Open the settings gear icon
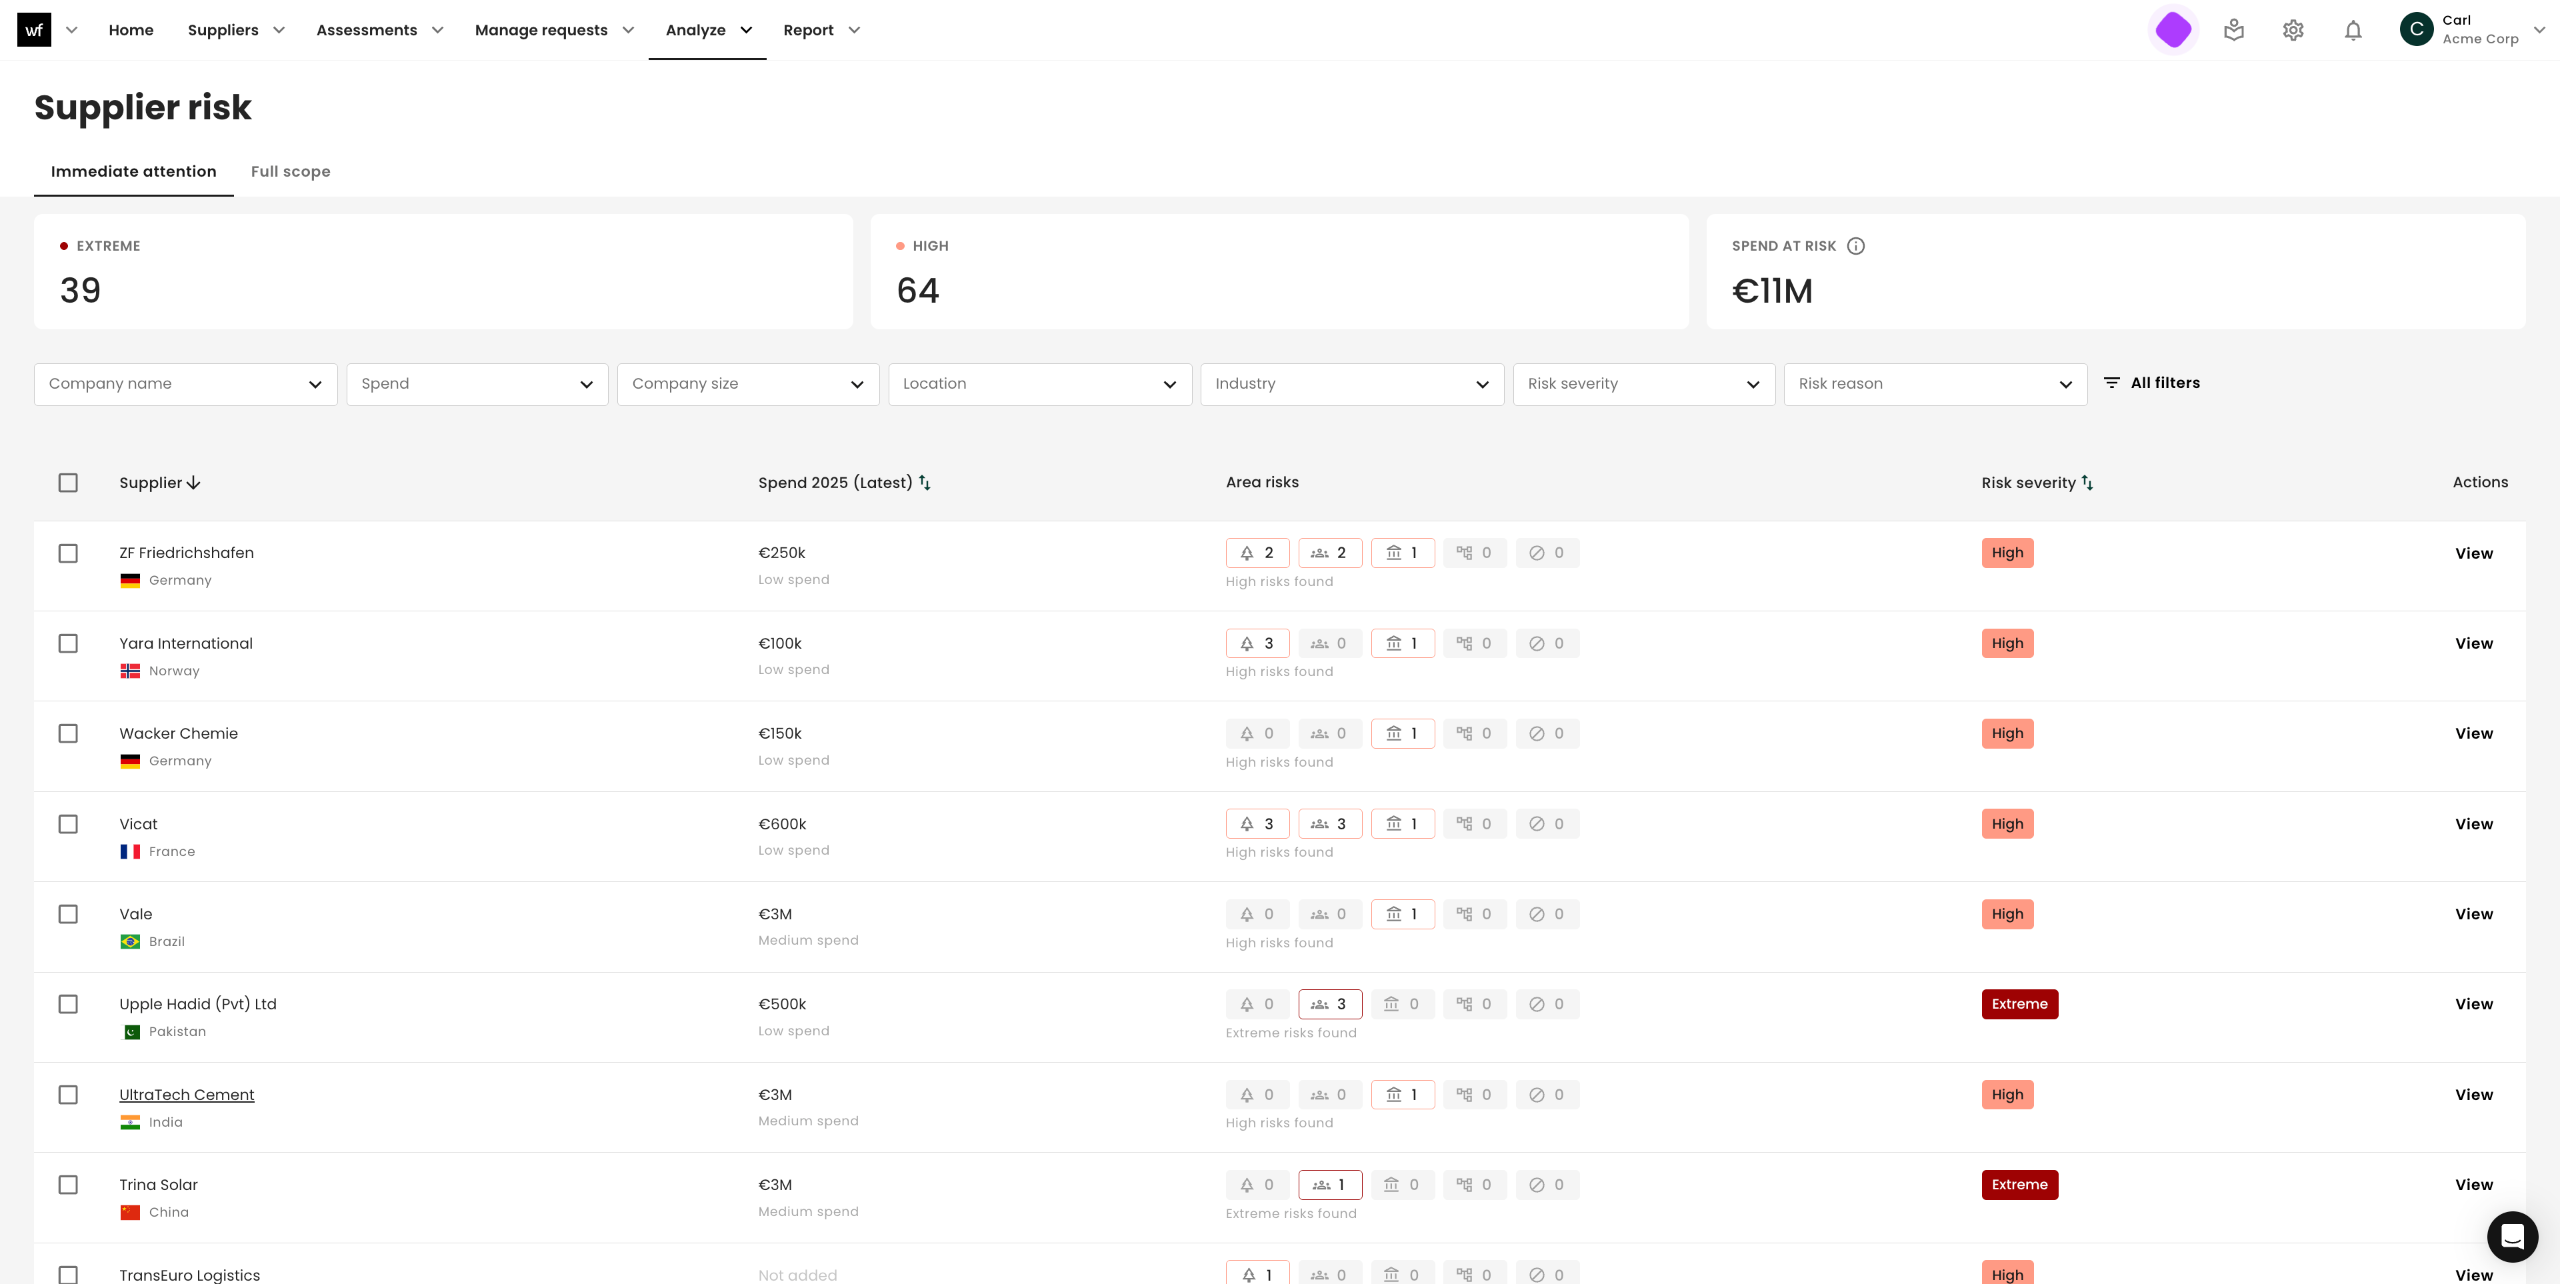This screenshot has width=2560, height=1284. point(2293,30)
